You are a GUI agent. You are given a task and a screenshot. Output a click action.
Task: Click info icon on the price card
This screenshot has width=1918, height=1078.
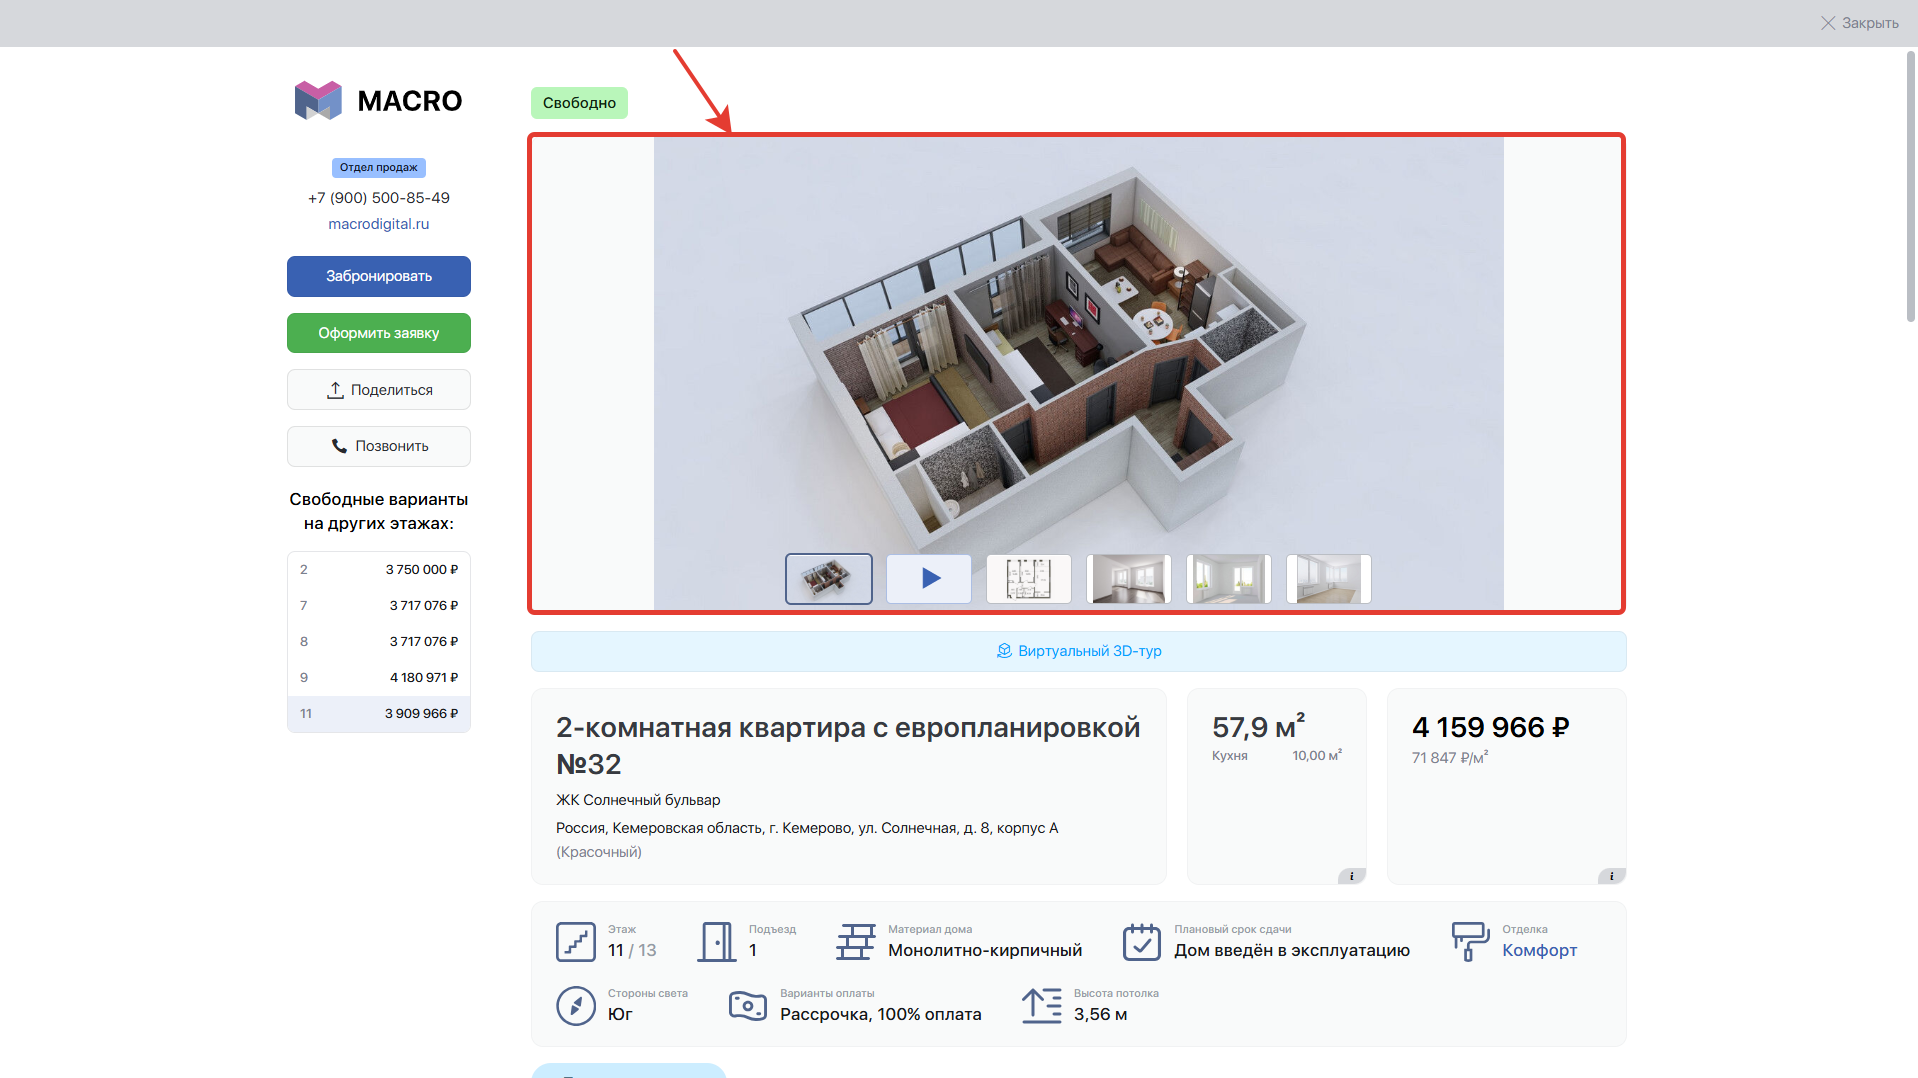pos(1610,876)
